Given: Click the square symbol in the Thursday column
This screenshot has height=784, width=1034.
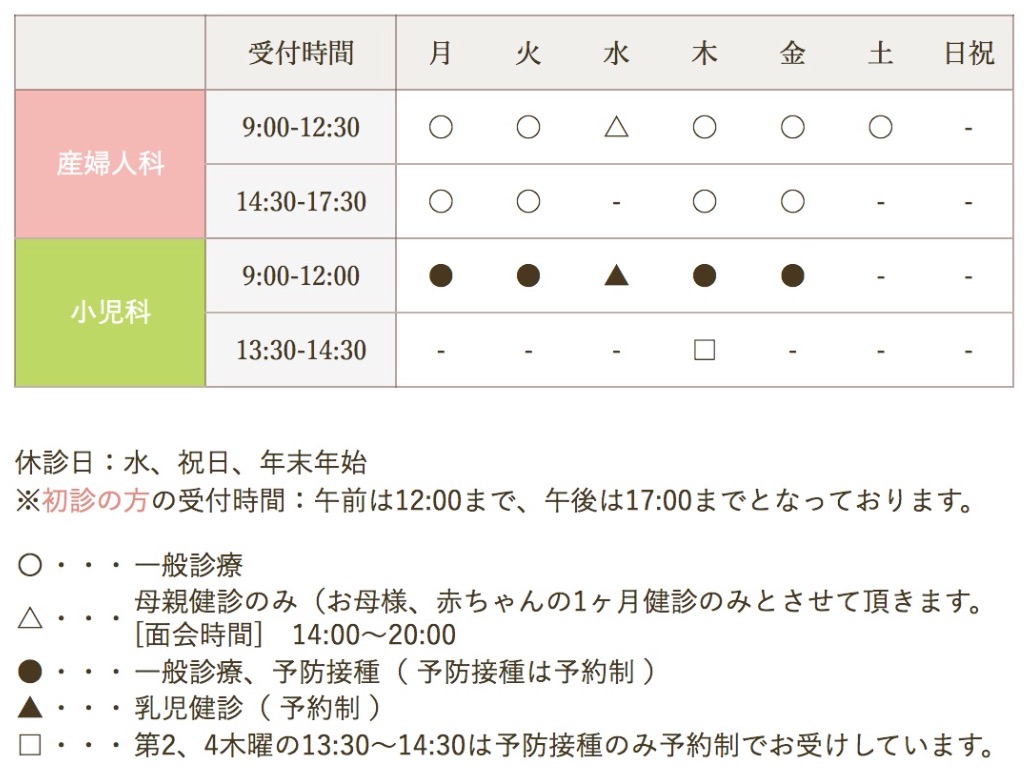Looking at the screenshot, I should pyautogui.click(x=704, y=350).
